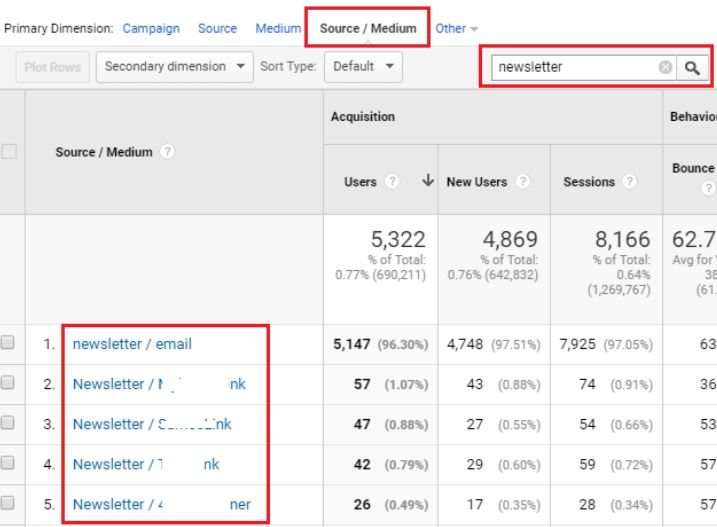This screenshot has height=527, width=717.
Task: Switch primary dimension to Campaign
Action: (151, 29)
